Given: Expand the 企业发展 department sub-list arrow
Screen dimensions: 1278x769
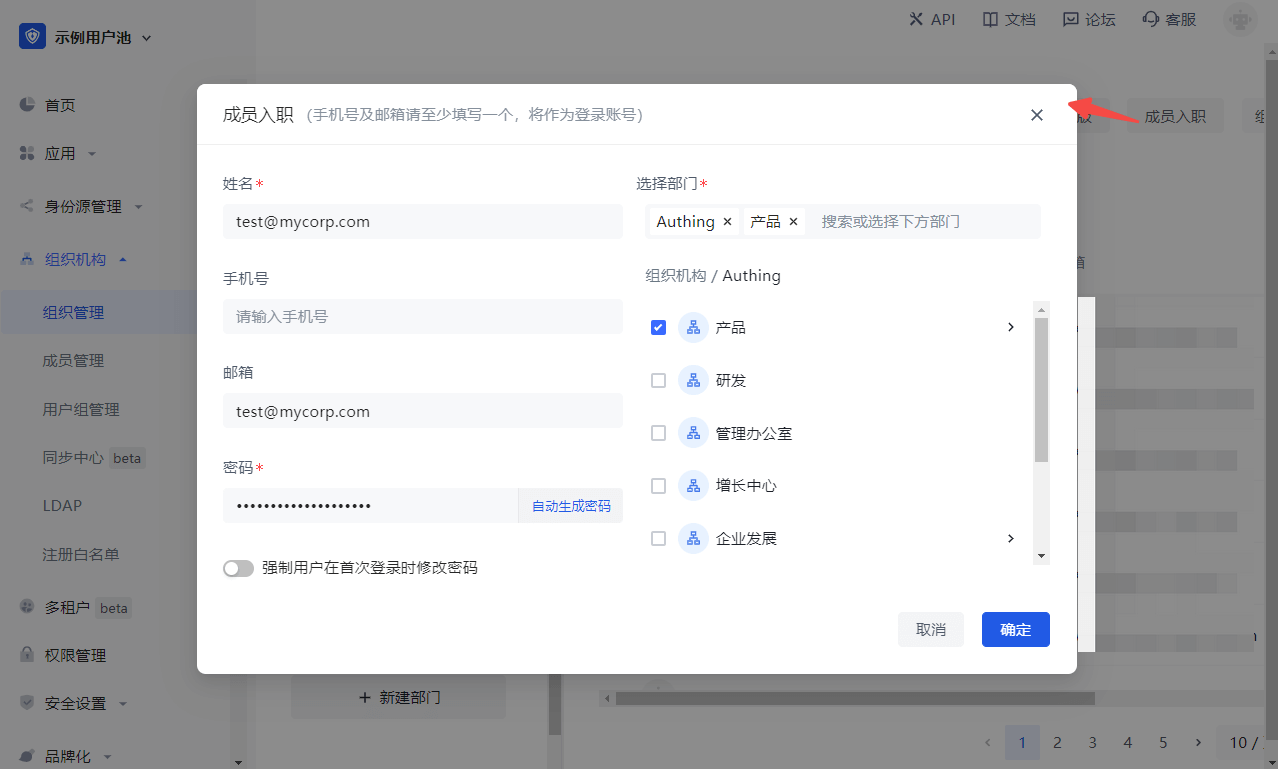Looking at the screenshot, I should (x=1010, y=538).
